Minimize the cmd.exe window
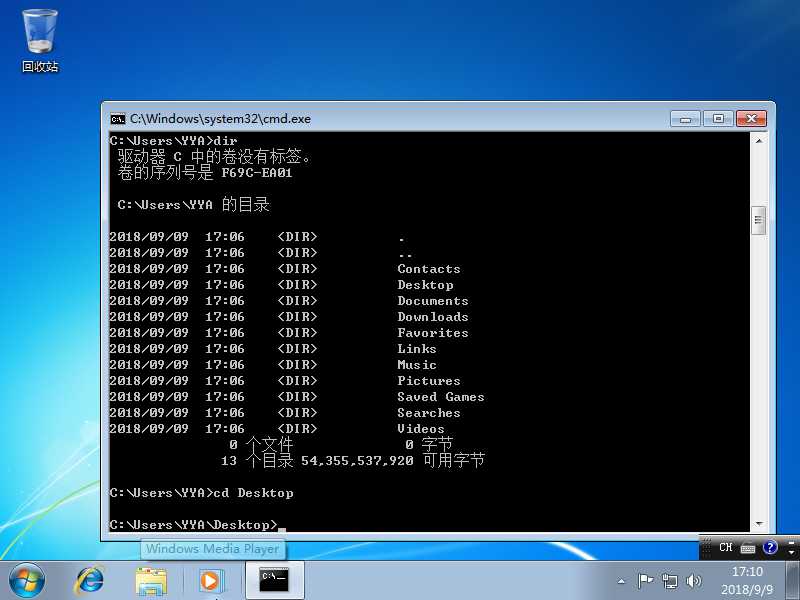Viewport: 800px width, 600px height. point(686,119)
